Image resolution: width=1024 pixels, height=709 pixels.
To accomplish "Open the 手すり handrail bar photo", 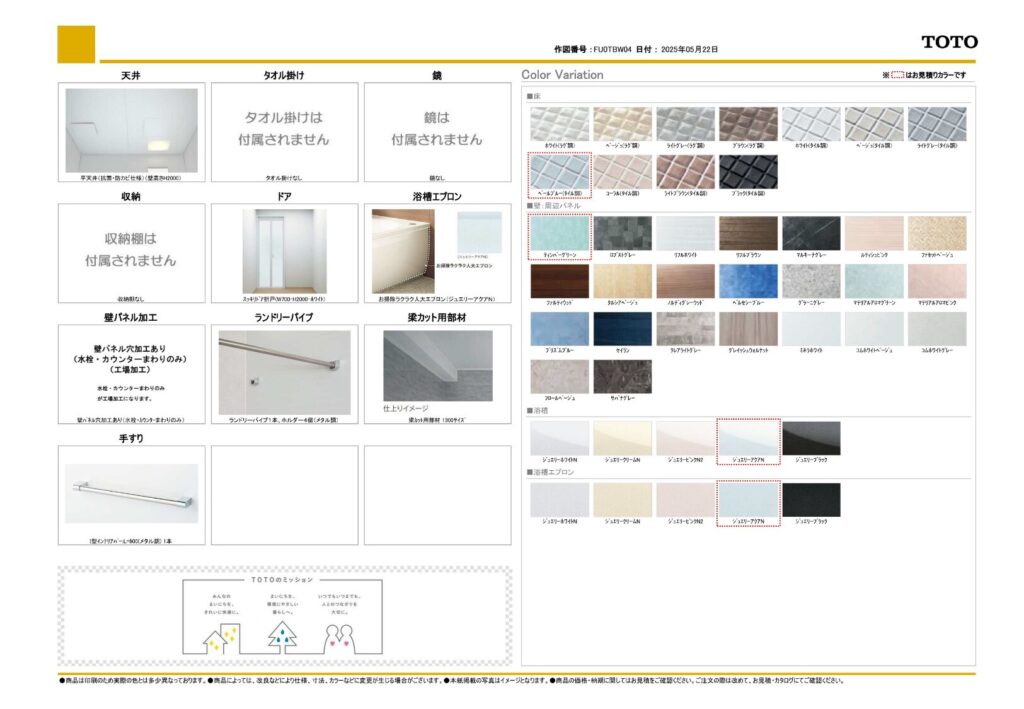I will [x=131, y=493].
